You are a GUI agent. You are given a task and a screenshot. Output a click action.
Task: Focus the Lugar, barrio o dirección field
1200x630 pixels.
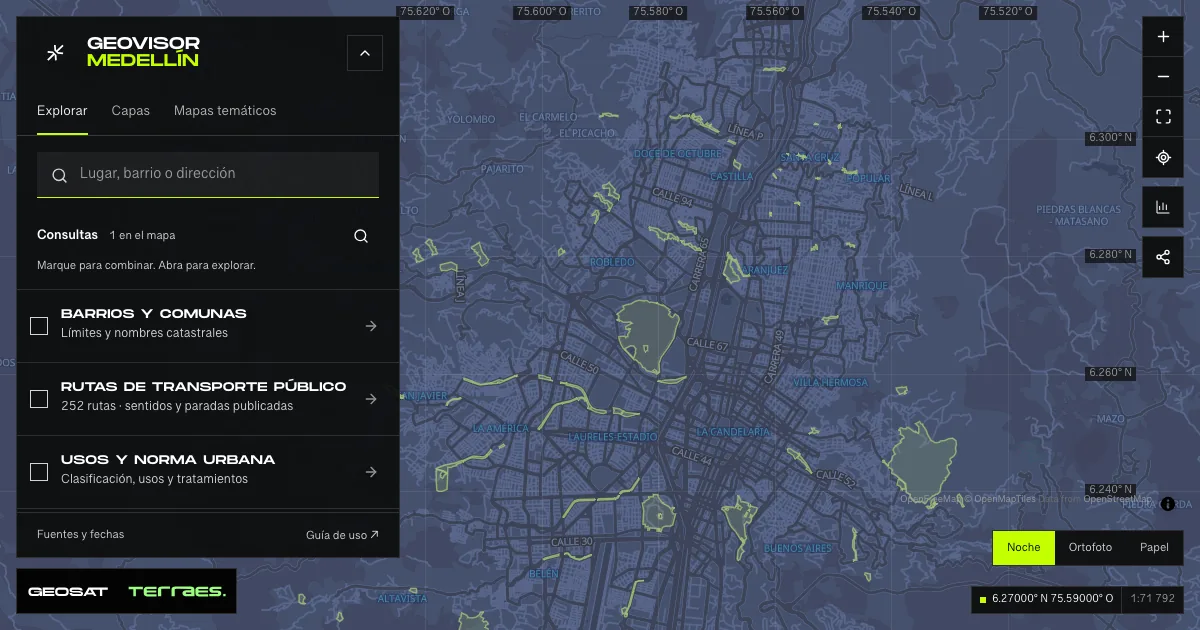coord(208,174)
